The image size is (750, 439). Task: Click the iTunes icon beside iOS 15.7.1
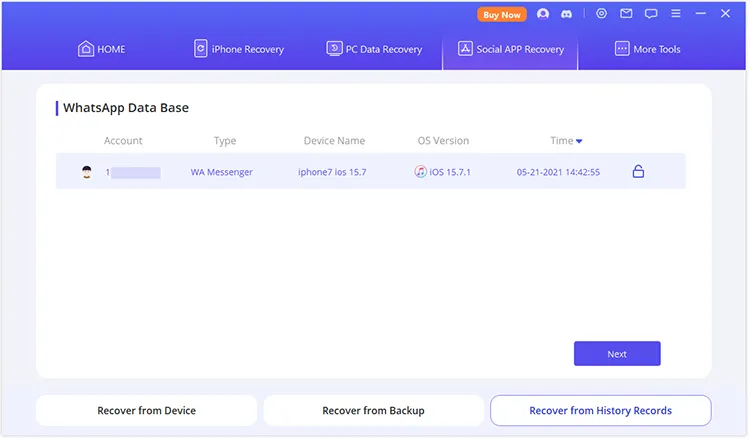420,171
